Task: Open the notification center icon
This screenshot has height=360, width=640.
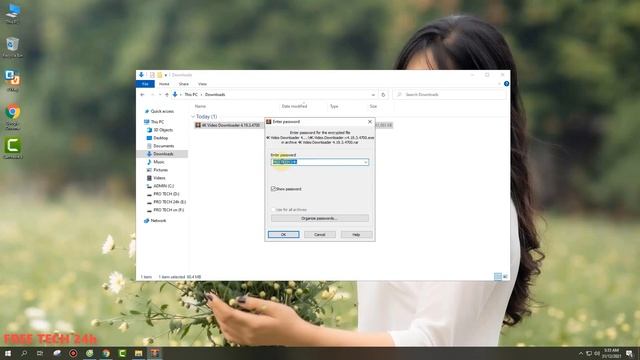Action: pyautogui.click(x=629, y=353)
